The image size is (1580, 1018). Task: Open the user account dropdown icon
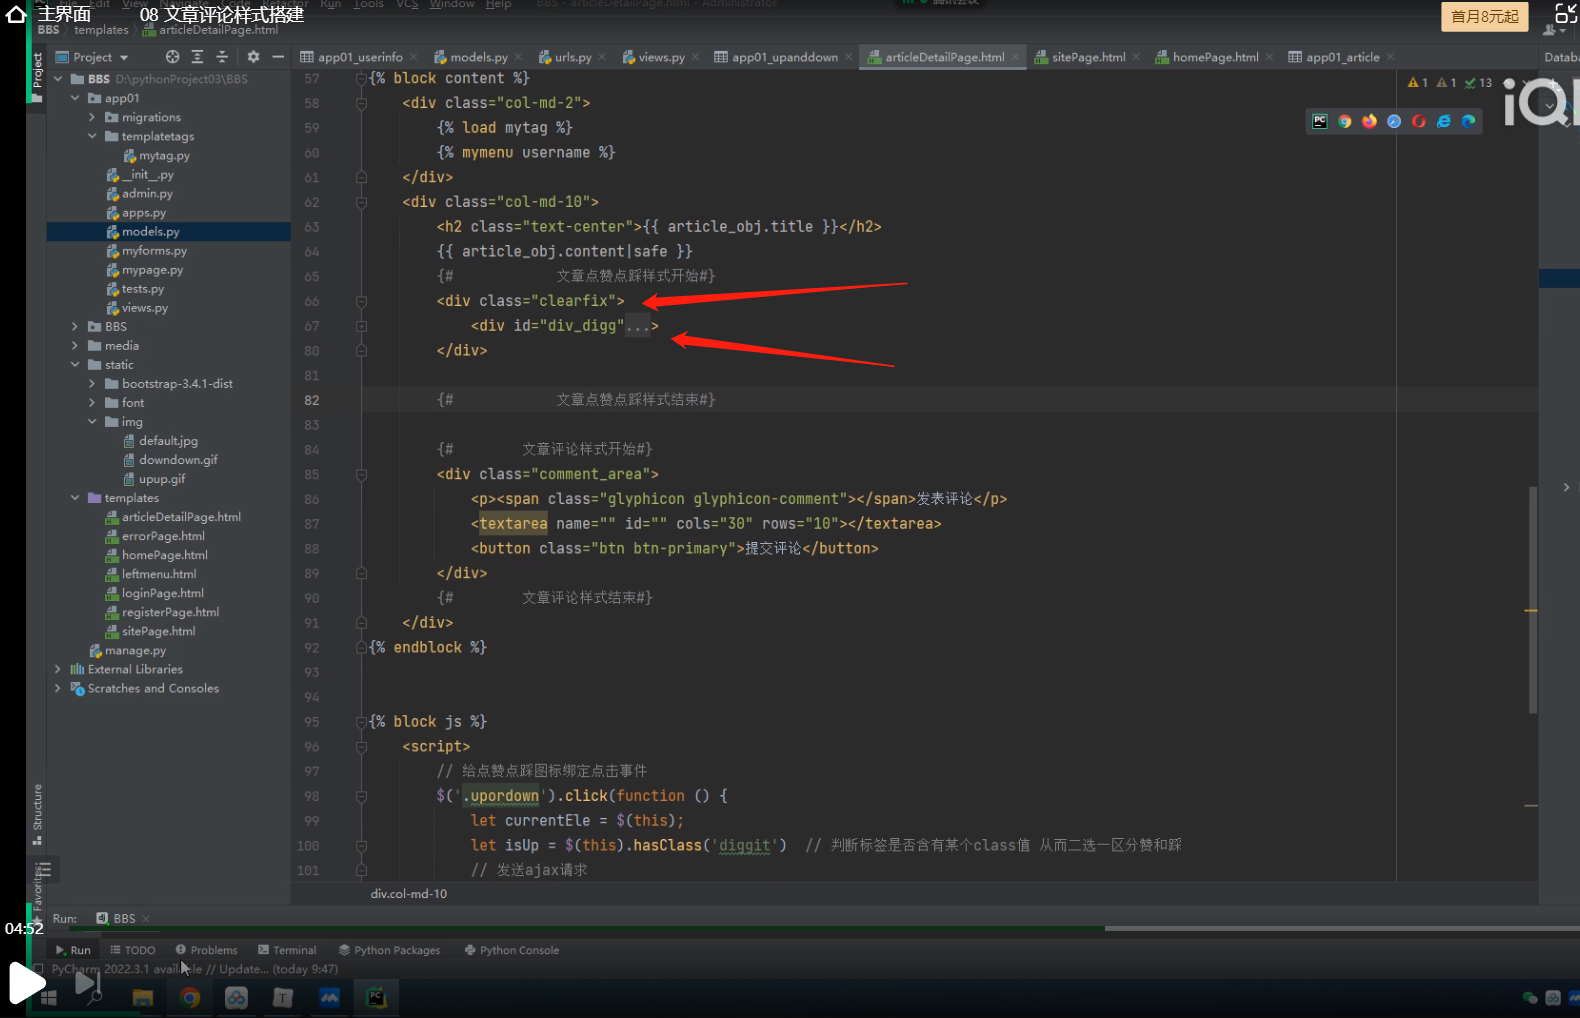tap(1555, 29)
